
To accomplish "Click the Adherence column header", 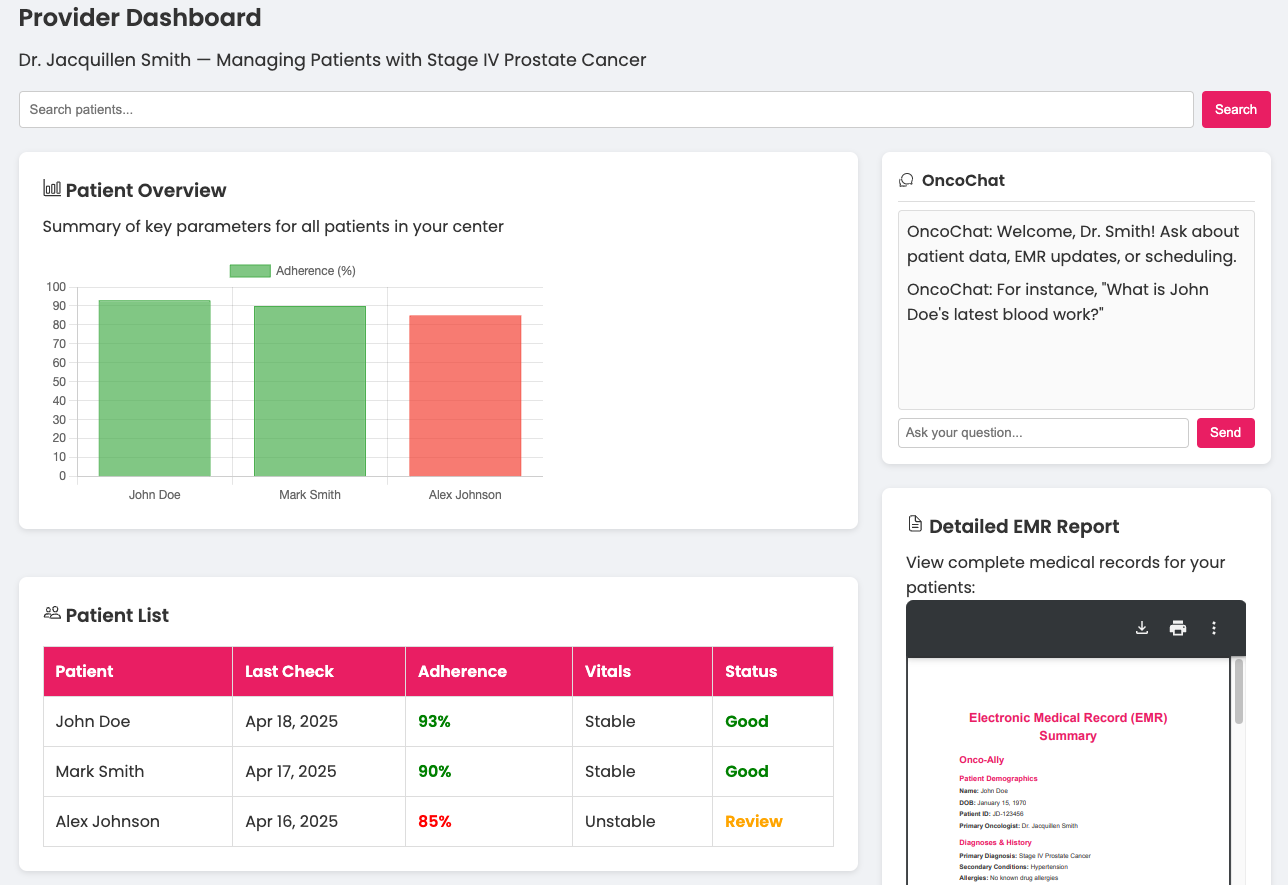I will 489,671.
